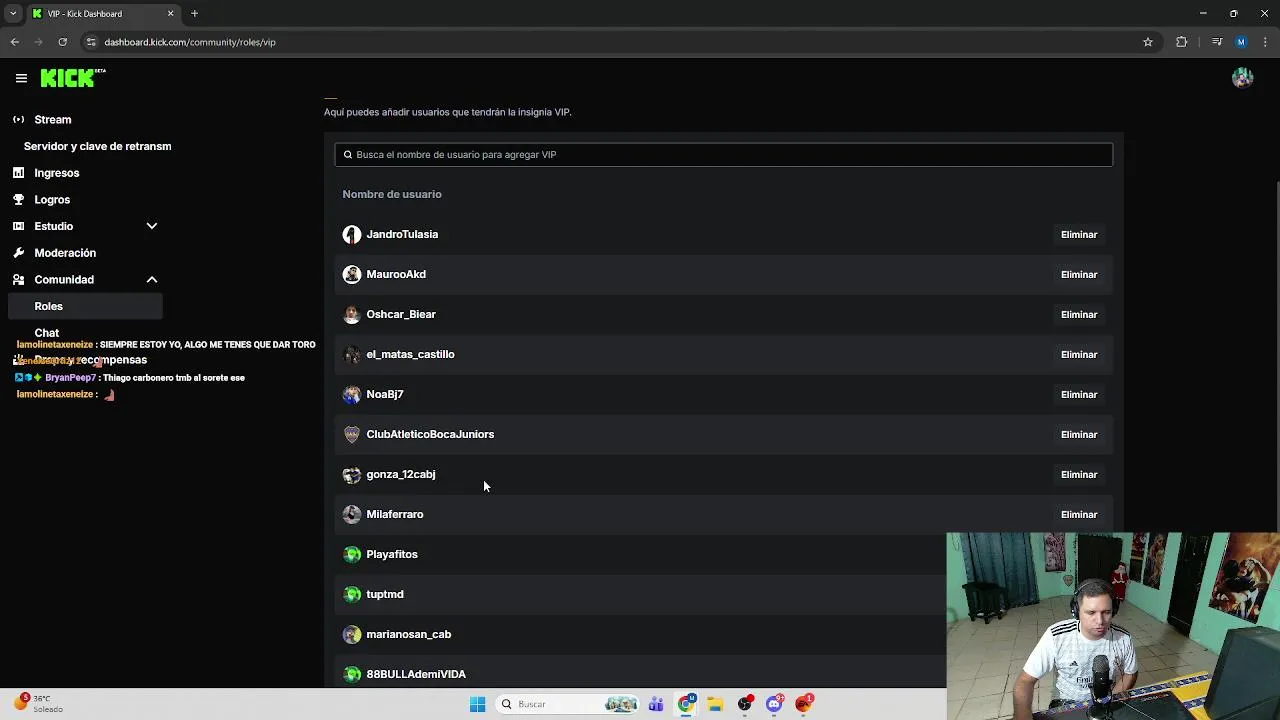Image resolution: width=1280 pixels, height=720 pixels.
Task: Click Oshcar_Biear's avatar
Action: (x=352, y=314)
